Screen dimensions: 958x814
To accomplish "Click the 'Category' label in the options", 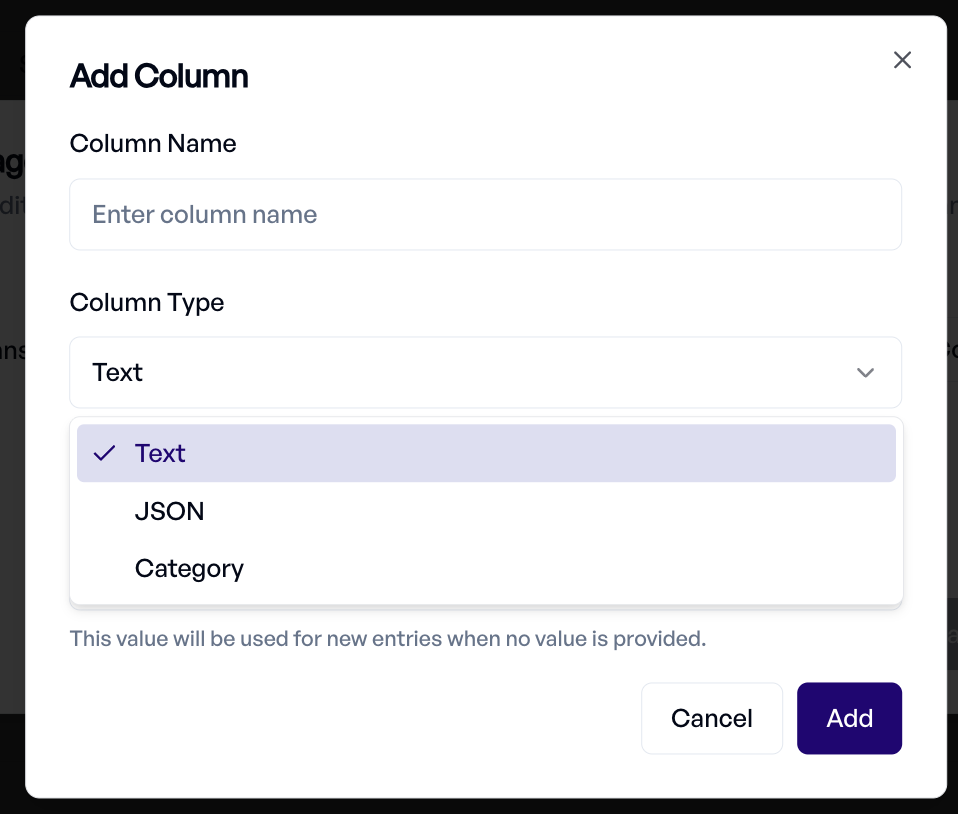I will click(189, 569).
